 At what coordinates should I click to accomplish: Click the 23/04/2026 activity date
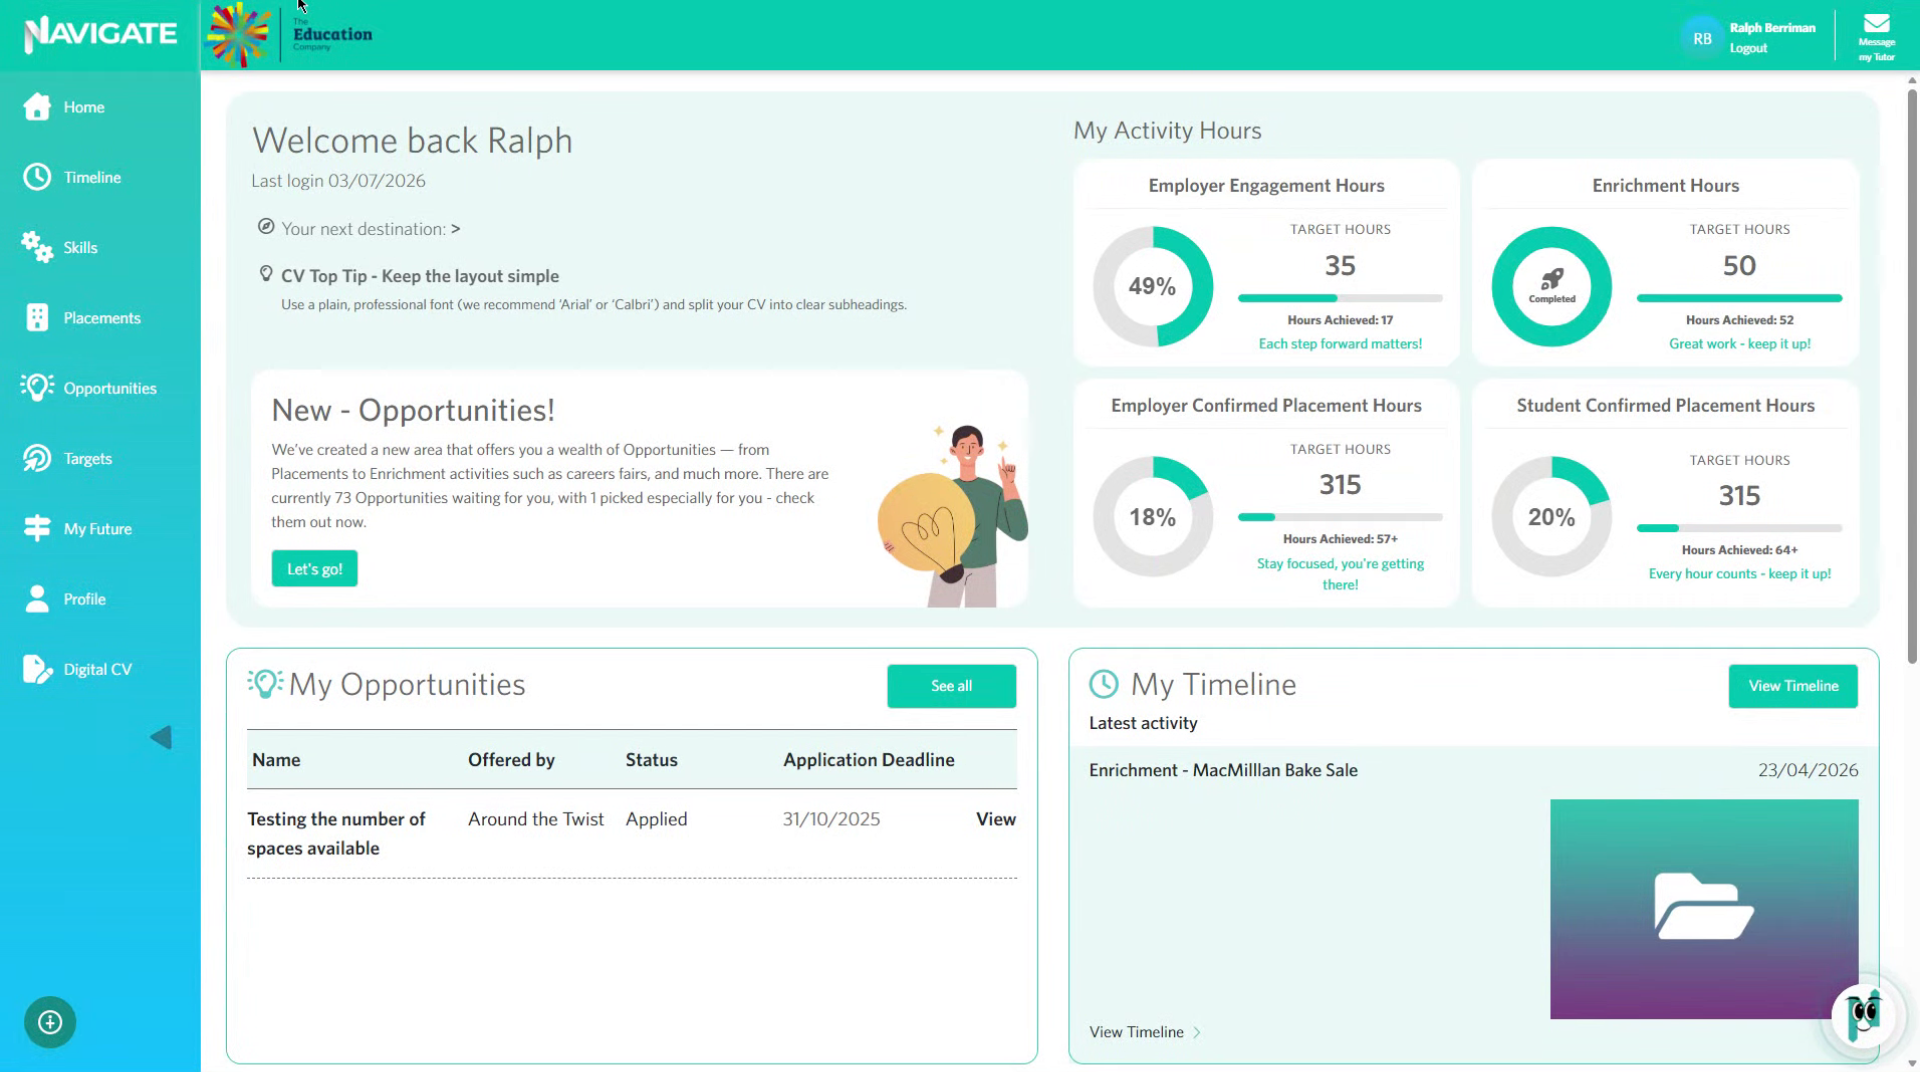(1808, 770)
